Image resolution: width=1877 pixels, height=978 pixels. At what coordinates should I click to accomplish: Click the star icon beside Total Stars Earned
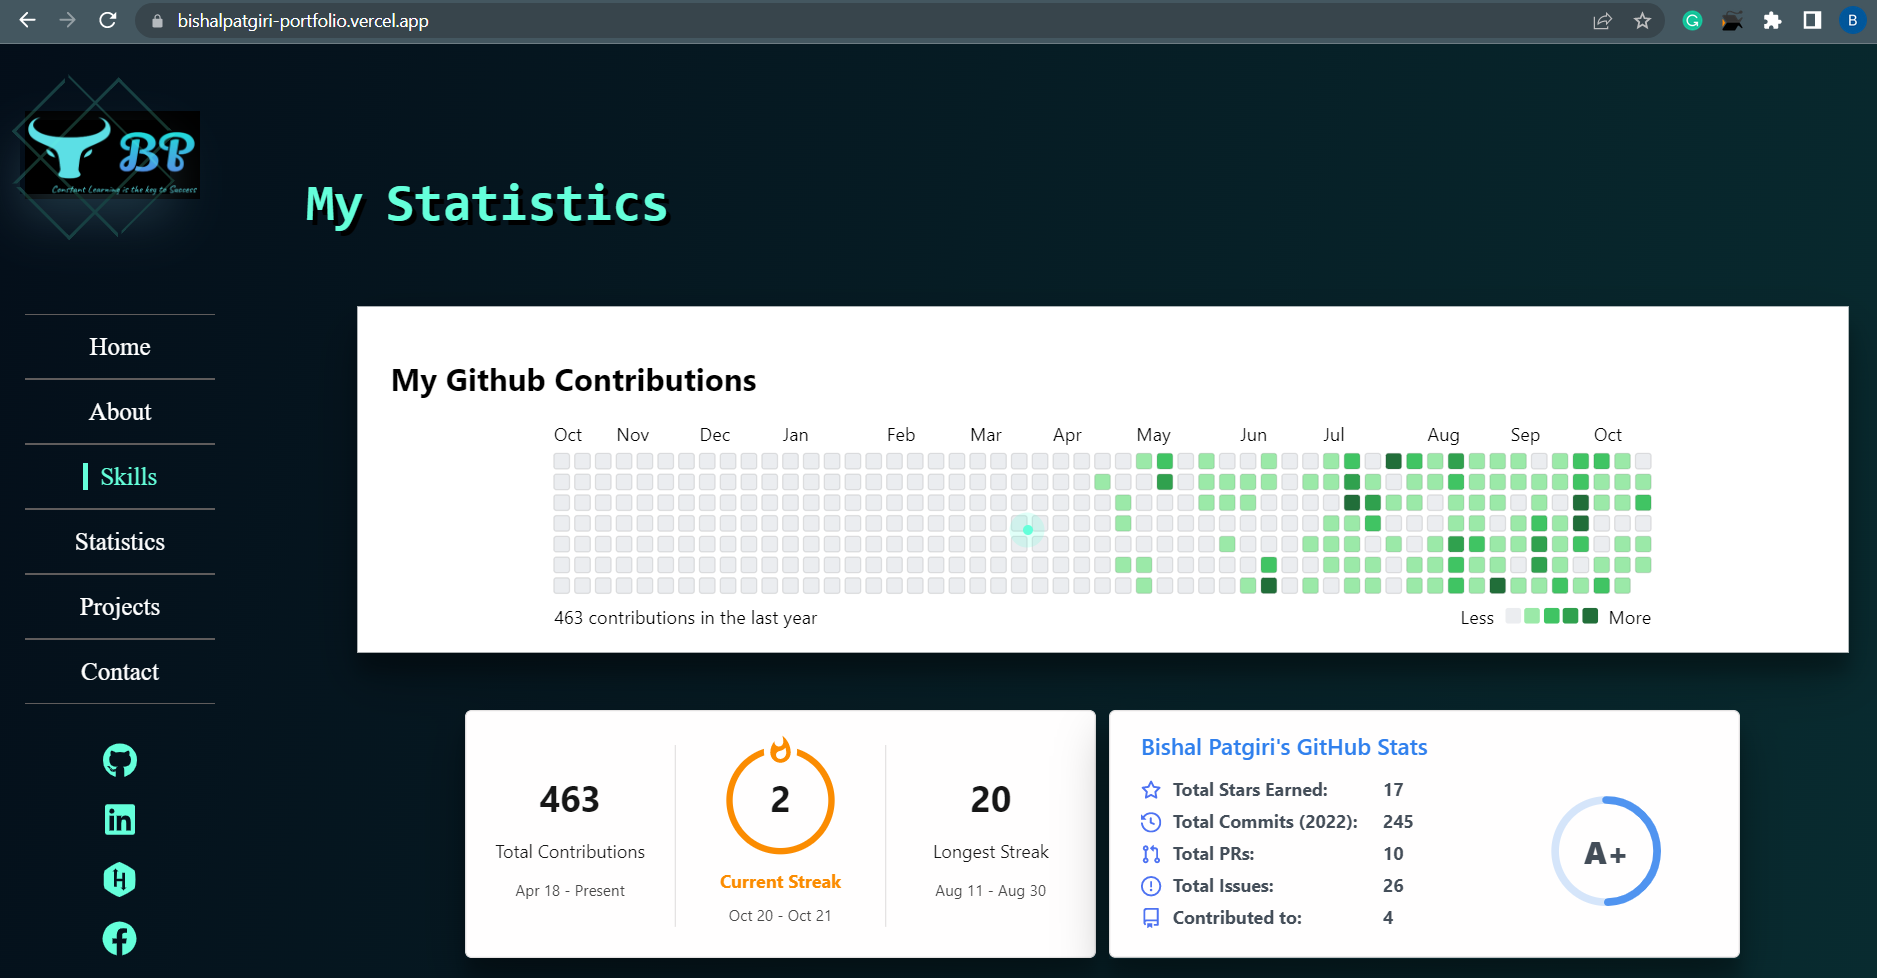(x=1150, y=790)
